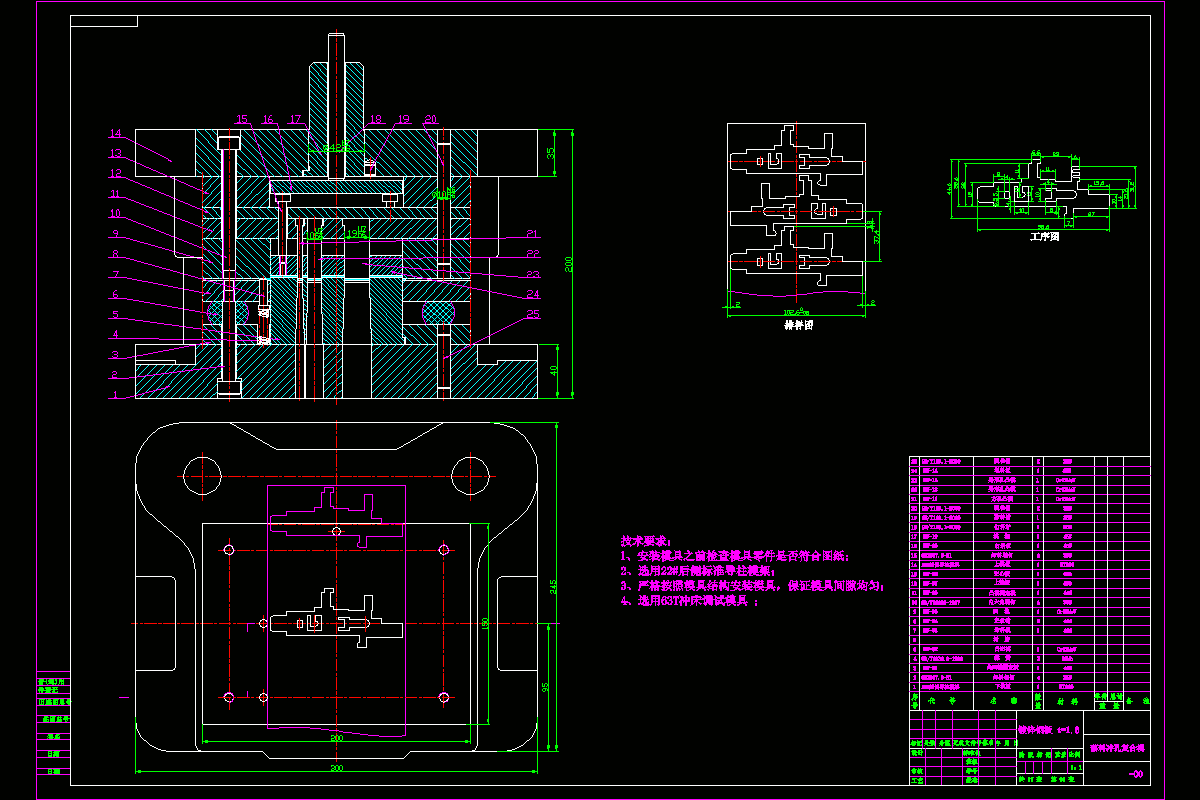Select the 工序图 drawing title
This screenshot has height=800, width=1200.
tap(1044, 238)
